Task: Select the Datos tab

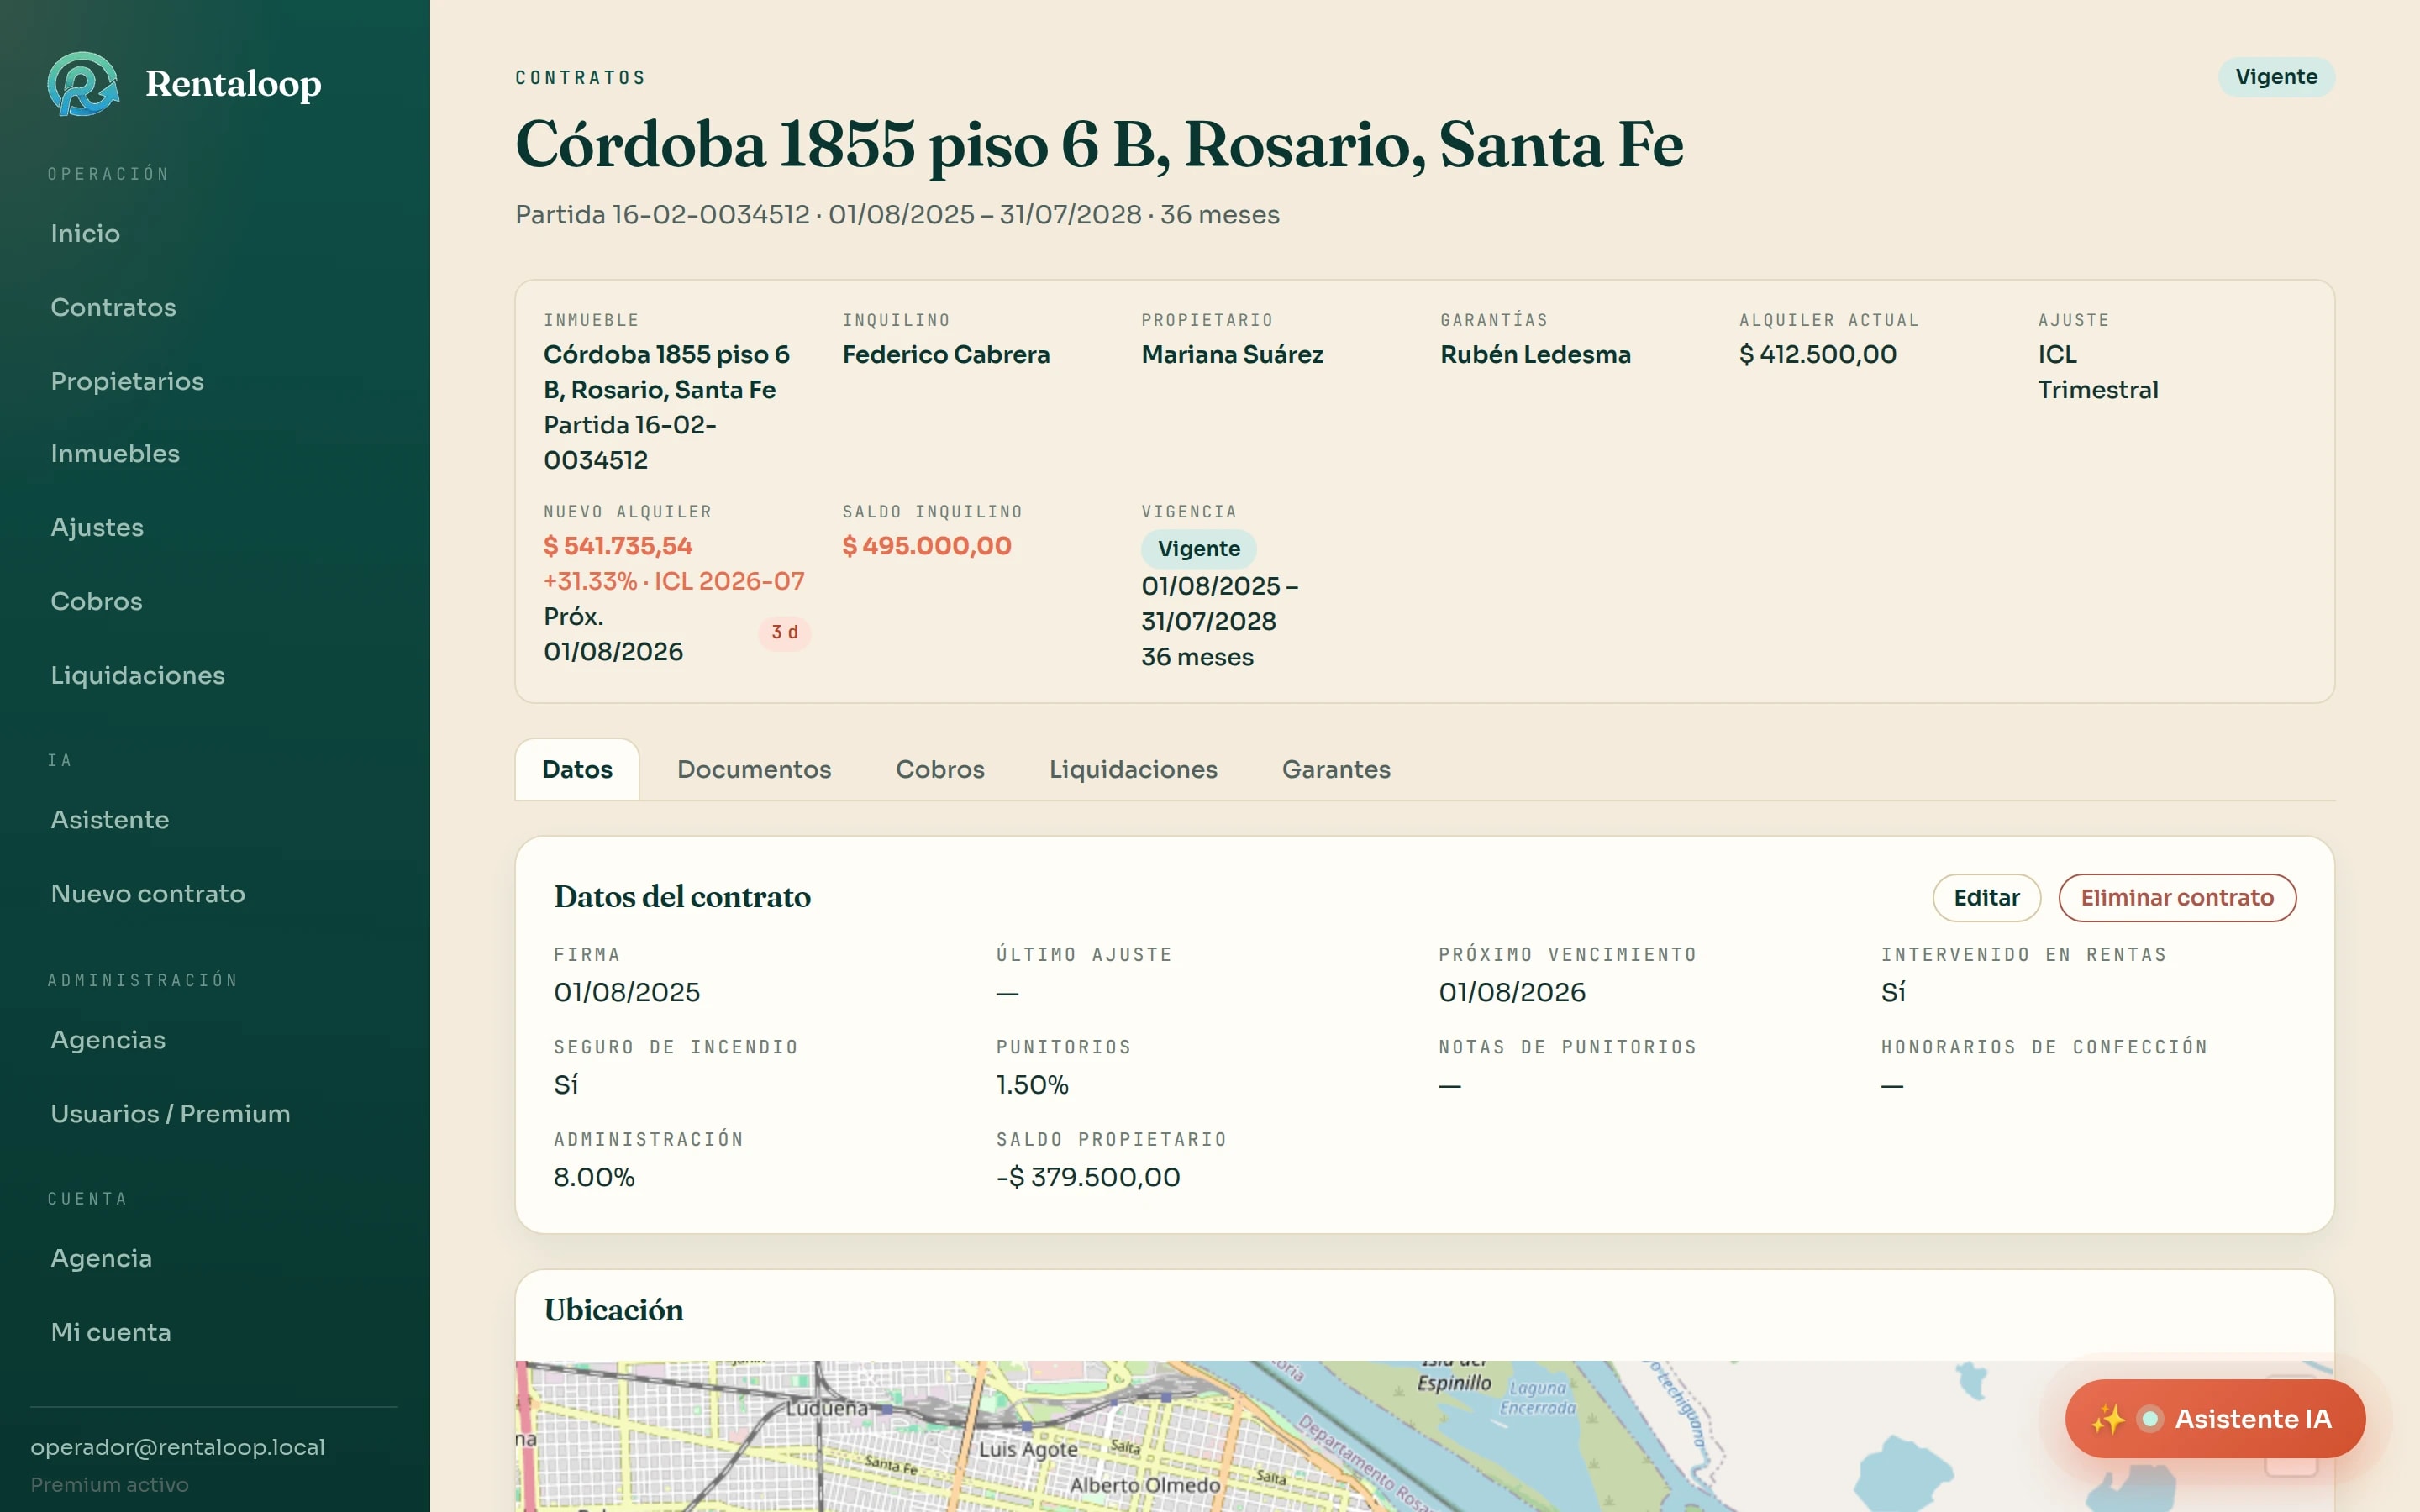Action: click(x=577, y=769)
